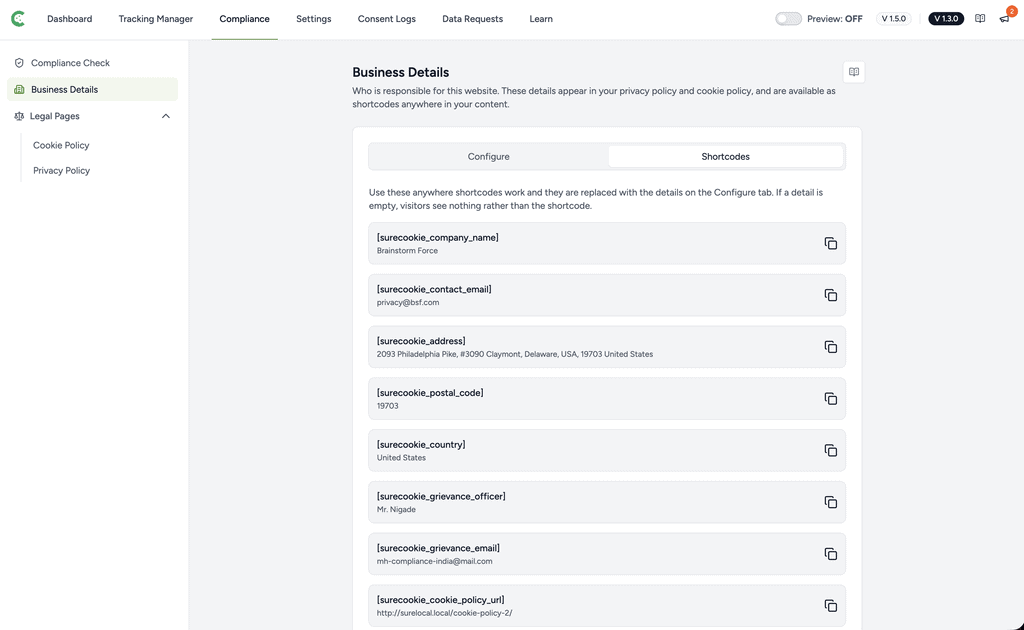This screenshot has width=1024, height=630.
Task: Click the Business Details building icon
Action: tap(19, 89)
